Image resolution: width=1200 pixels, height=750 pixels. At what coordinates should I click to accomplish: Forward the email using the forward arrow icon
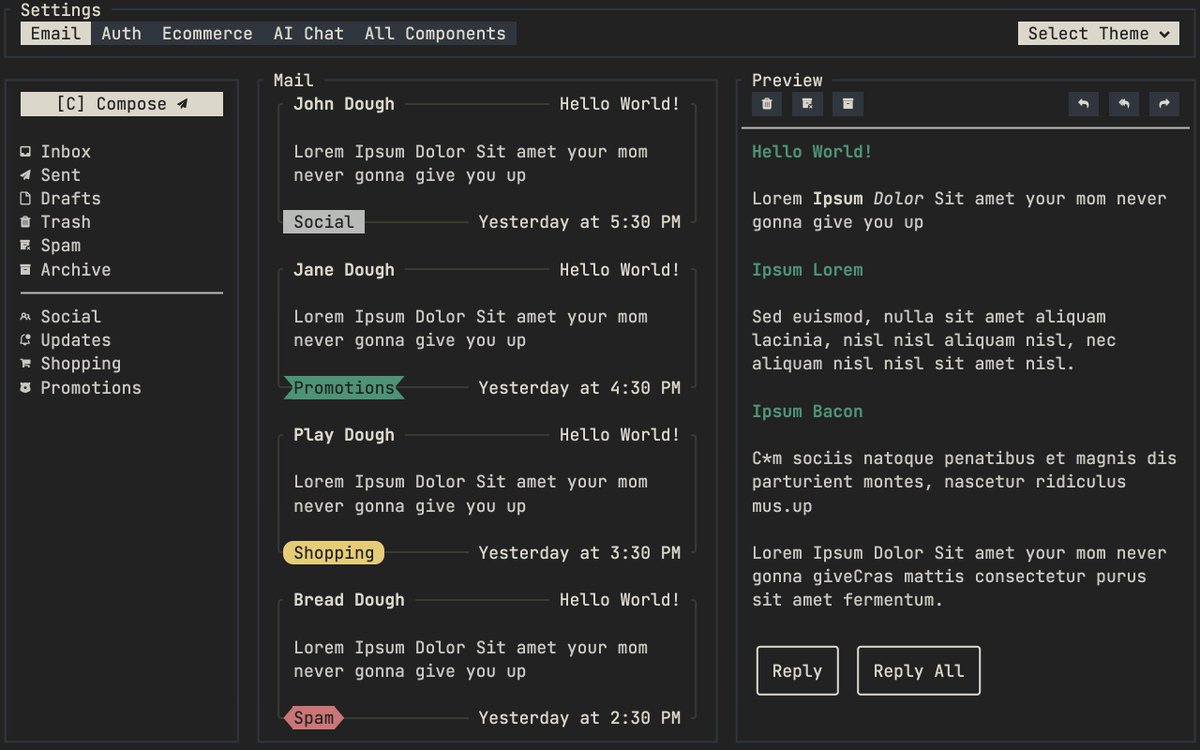pyautogui.click(x=1163, y=103)
